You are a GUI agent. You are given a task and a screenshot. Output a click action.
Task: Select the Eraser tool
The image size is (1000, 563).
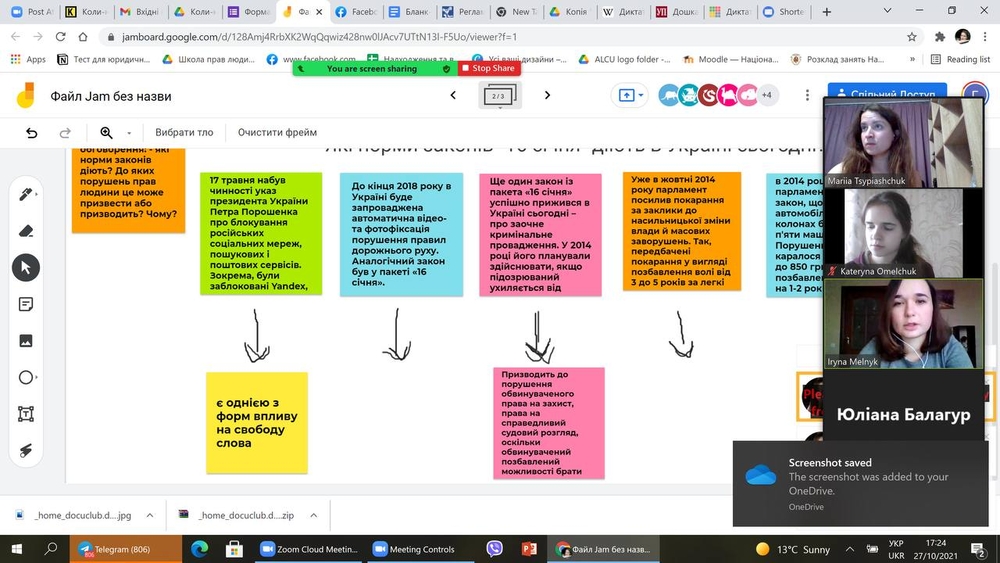[27, 230]
